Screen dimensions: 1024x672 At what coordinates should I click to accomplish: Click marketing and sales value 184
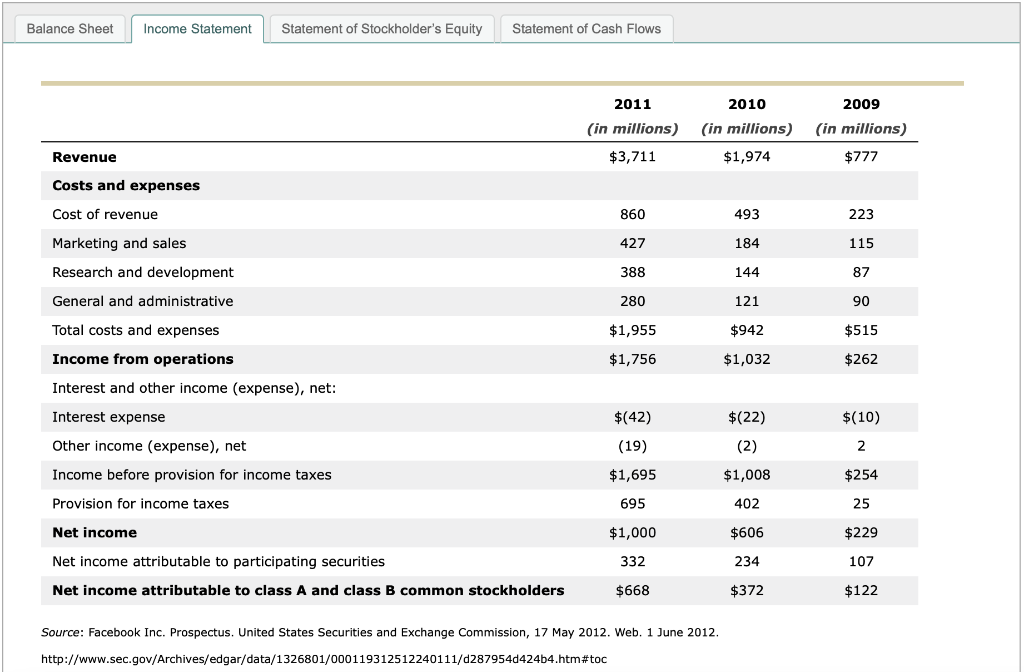coord(746,244)
